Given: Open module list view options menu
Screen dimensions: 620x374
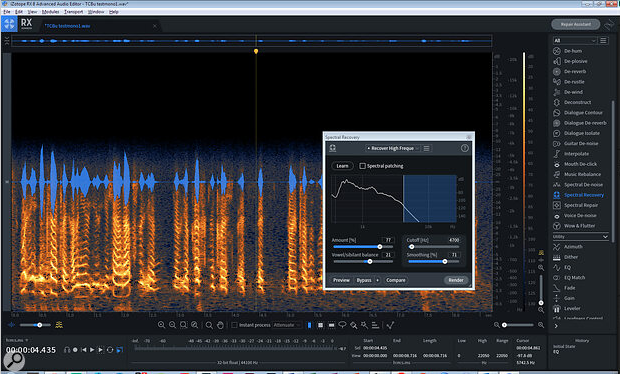Looking at the screenshot, I should 603,40.
